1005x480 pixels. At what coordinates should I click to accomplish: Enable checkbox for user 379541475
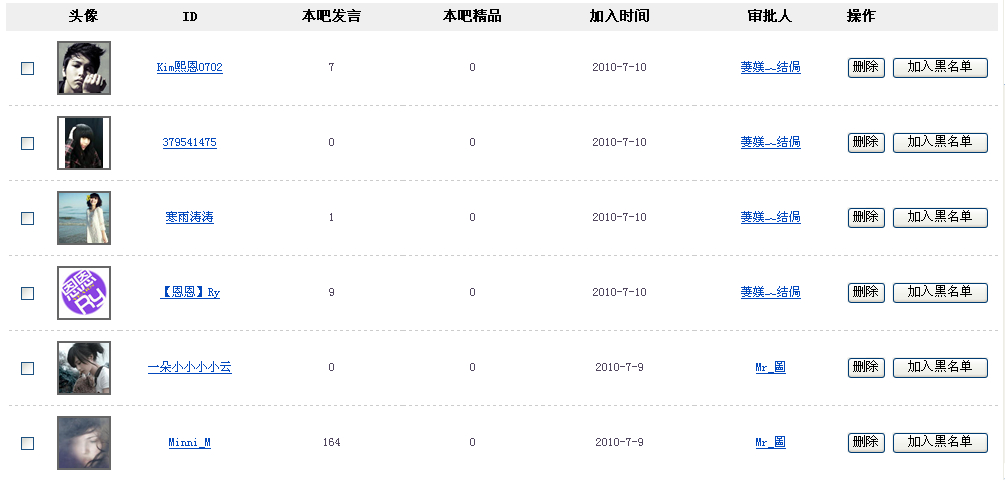coord(28,144)
